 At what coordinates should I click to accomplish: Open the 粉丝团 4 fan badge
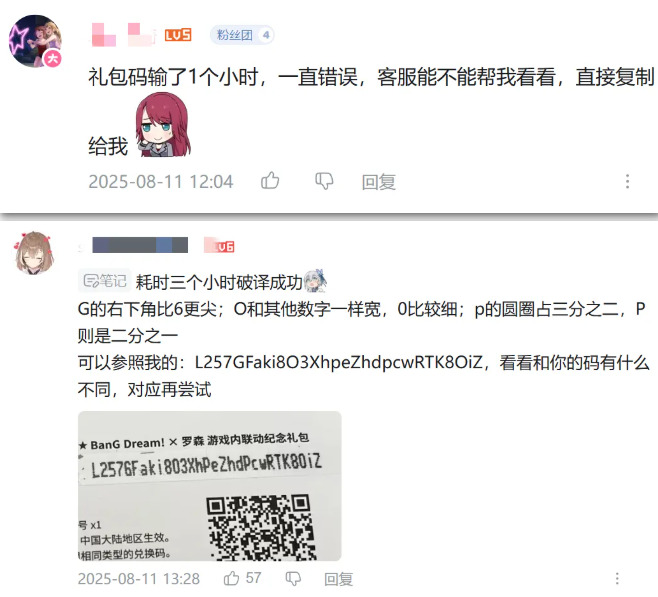[x=242, y=35]
